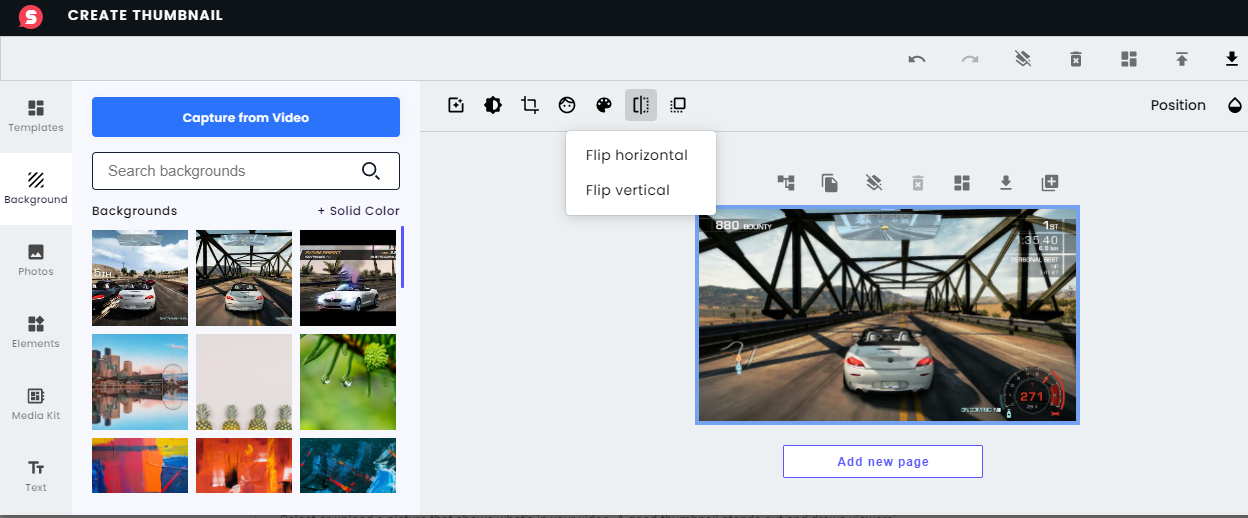This screenshot has width=1248, height=518.
Task: Select the dark blue abstract background
Action: coord(348,465)
